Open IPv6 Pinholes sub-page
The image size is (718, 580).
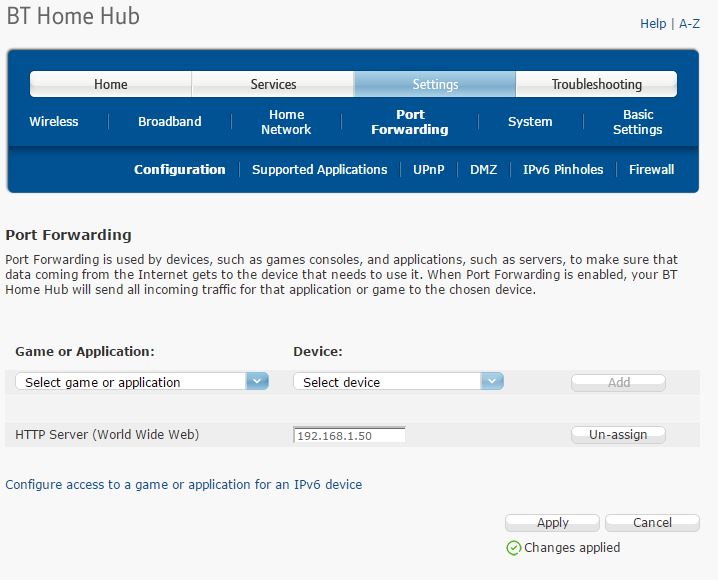click(x=563, y=170)
